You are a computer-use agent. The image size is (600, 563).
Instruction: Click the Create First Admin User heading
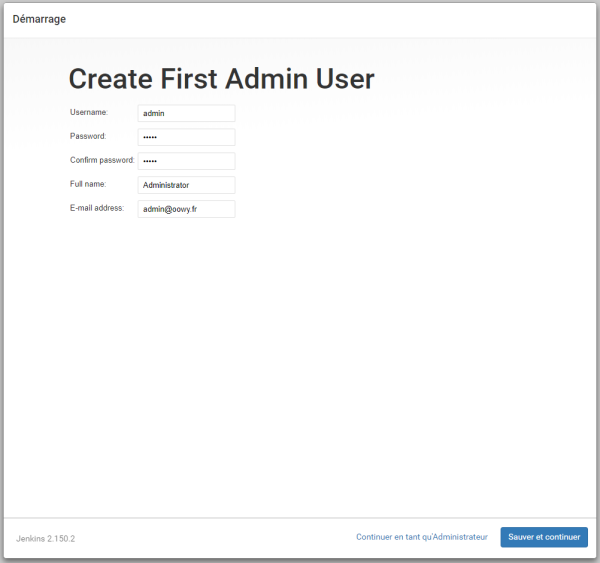click(x=221, y=79)
